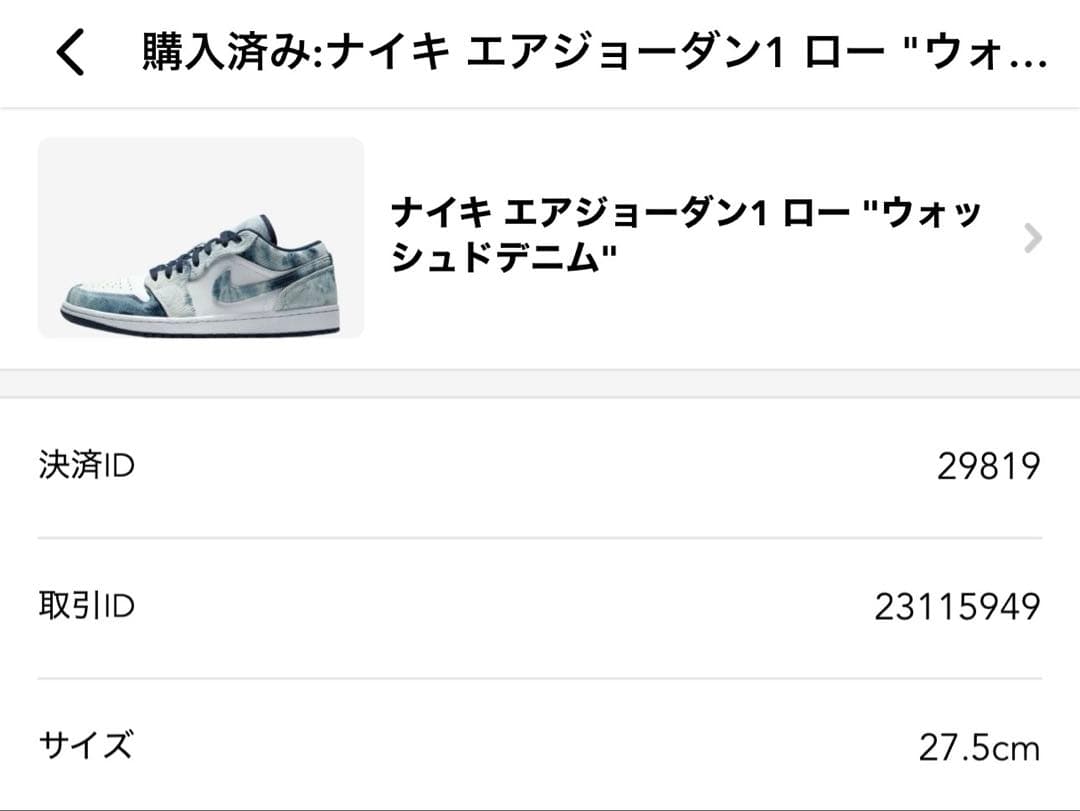Open product details with right chevron
Image resolution: width=1080 pixels, height=811 pixels.
1034,238
